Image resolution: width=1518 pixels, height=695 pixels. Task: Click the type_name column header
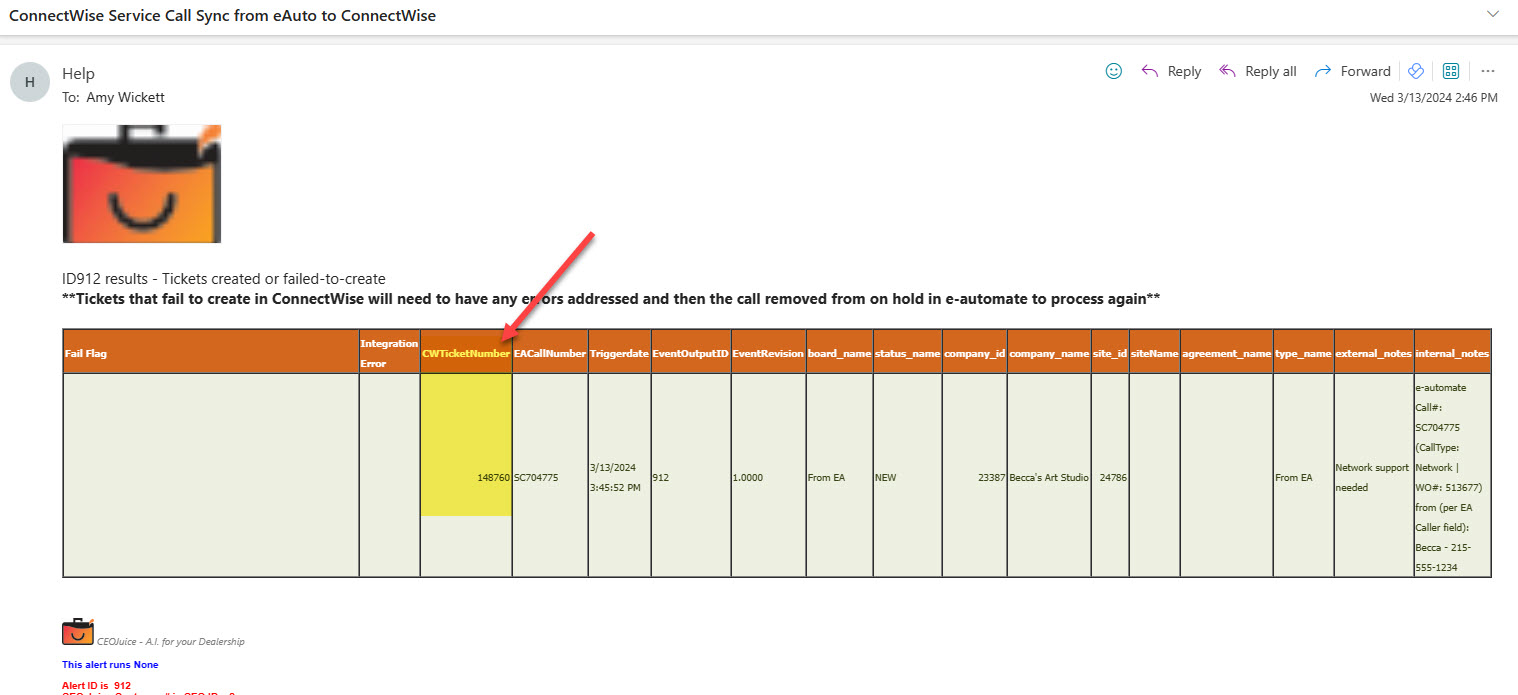[1303, 353]
